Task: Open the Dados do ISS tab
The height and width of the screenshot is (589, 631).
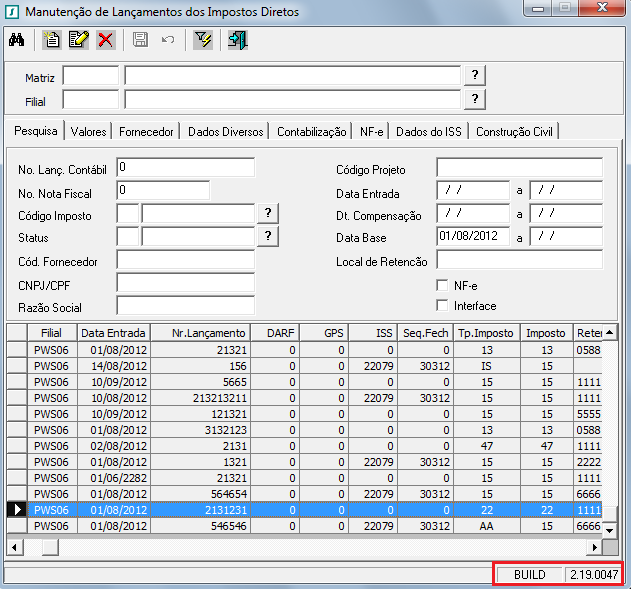Action: point(430,131)
